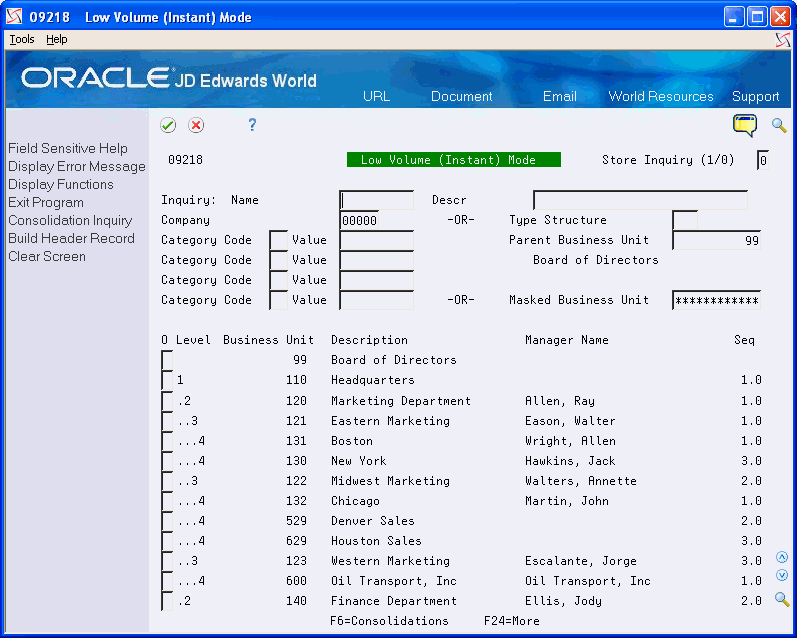Screen dimensions: 797x638
Task: Click the scroll up arrow icon
Action: [x=782, y=557]
